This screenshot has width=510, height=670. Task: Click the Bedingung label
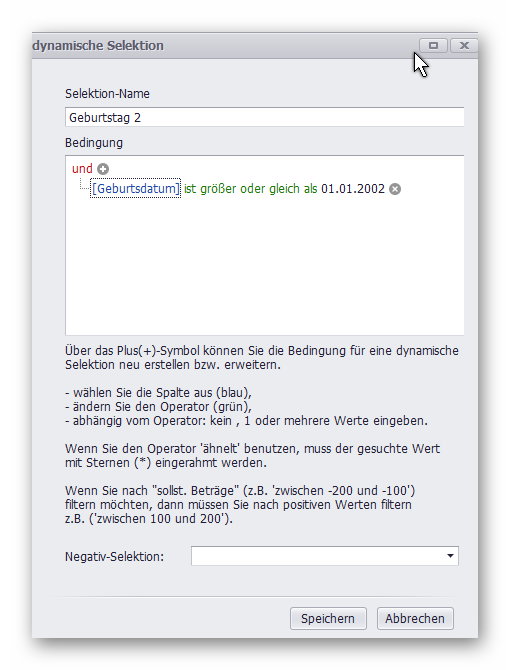click(x=94, y=143)
